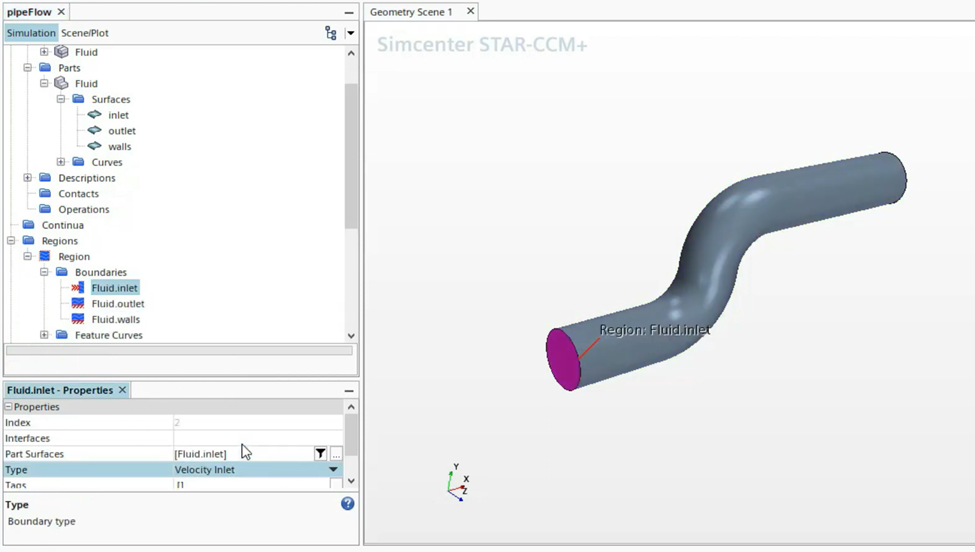Expand the Descriptions folder
The height and width of the screenshot is (552, 975).
(x=28, y=178)
